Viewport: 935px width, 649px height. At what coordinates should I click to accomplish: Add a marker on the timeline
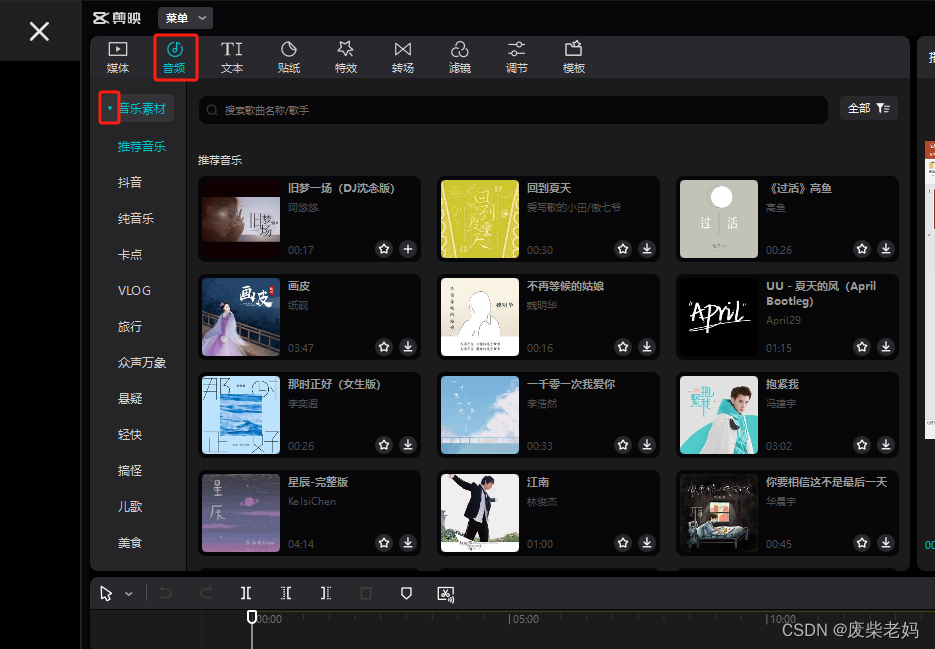click(x=406, y=593)
